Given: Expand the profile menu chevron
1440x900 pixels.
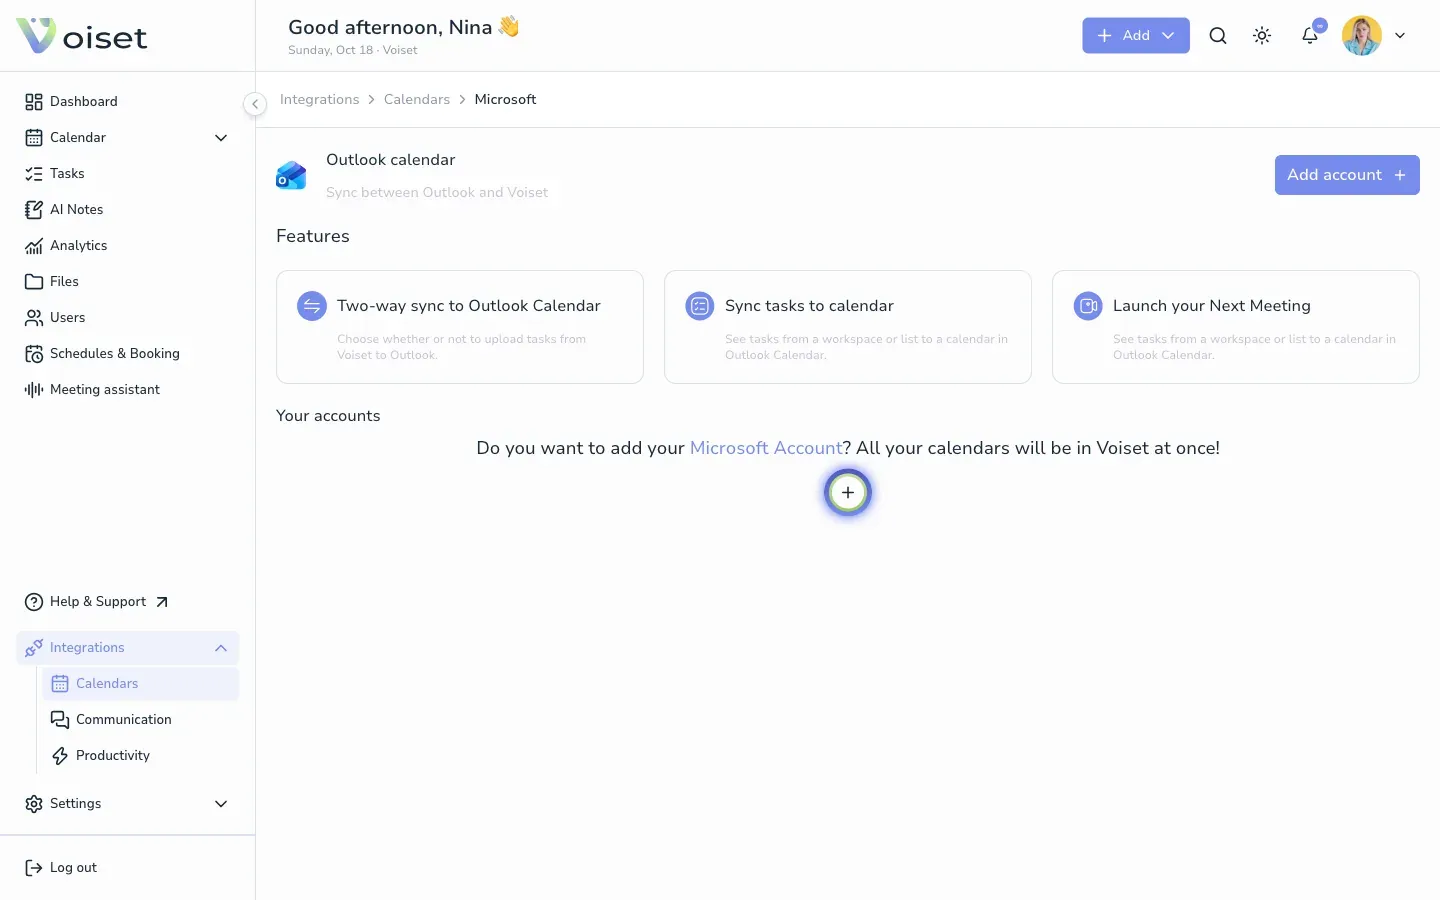Looking at the screenshot, I should coord(1400,36).
